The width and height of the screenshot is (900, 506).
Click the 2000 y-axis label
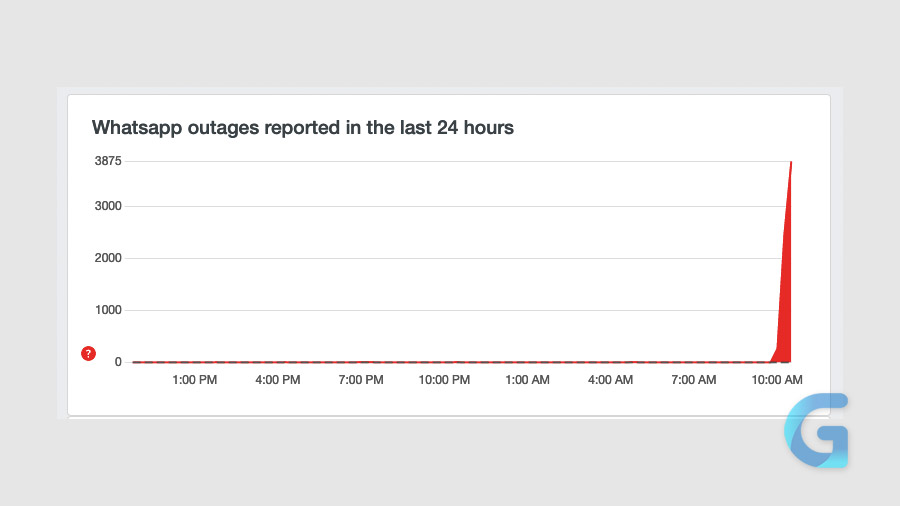point(108,258)
